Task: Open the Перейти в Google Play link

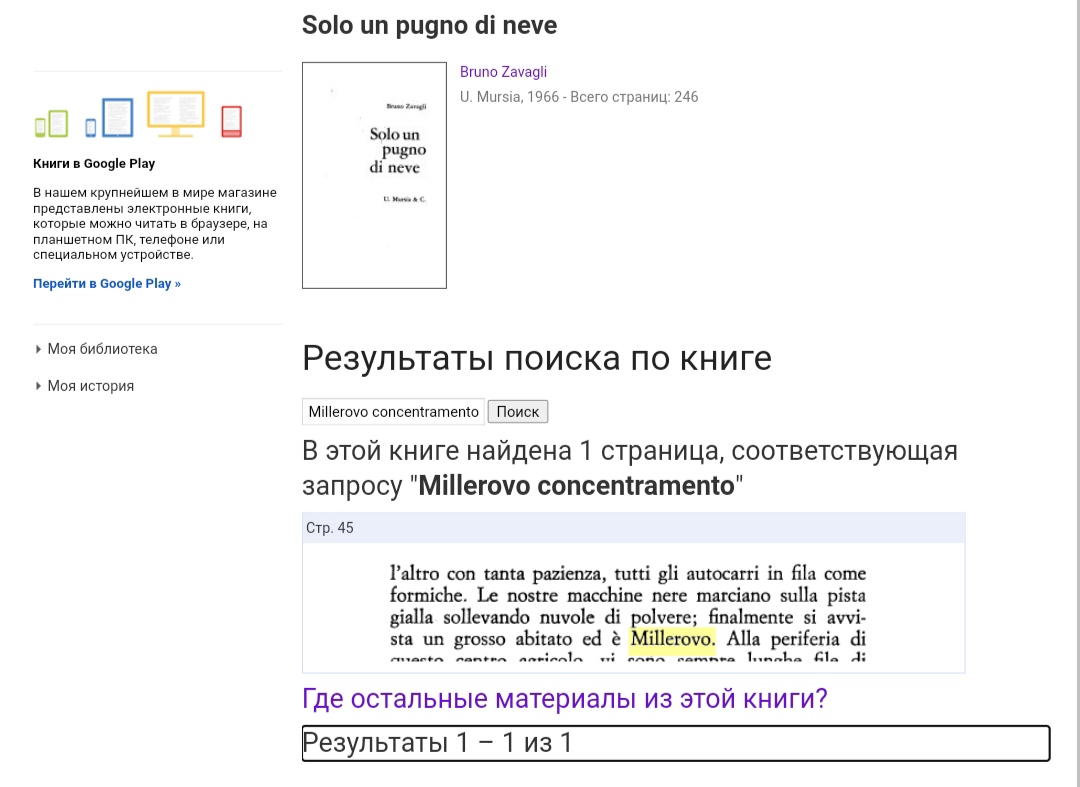Action: tap(107, 284)
